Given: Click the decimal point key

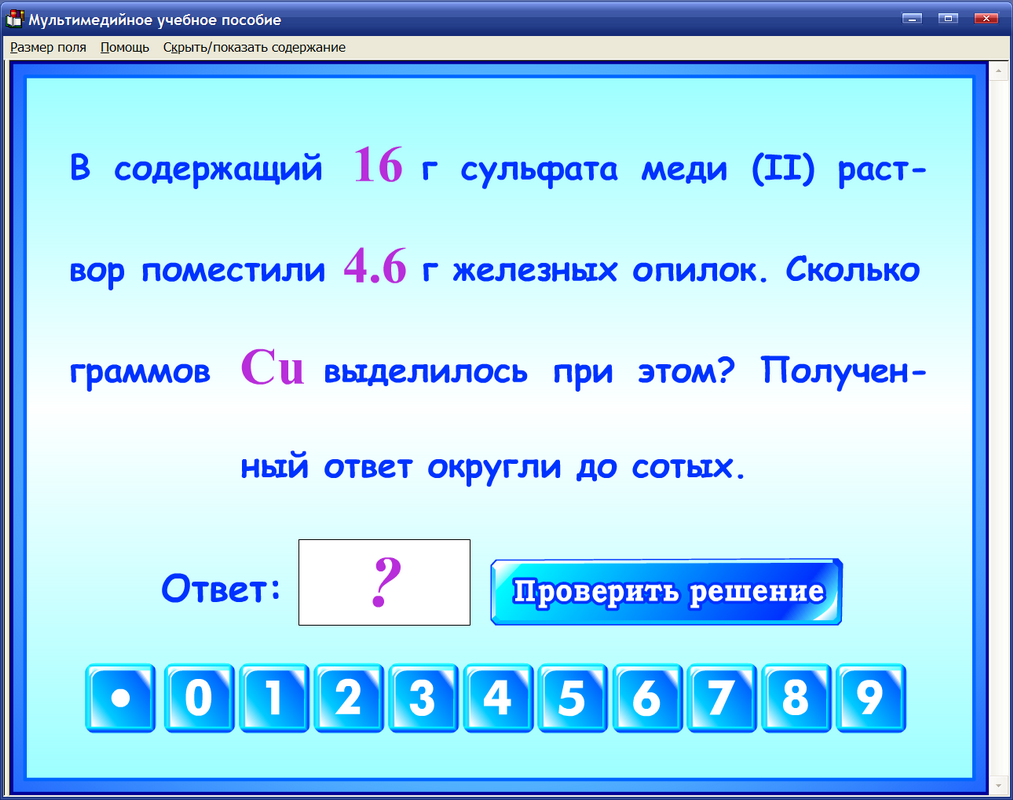Looking at the screenshot, I should 120,698.
